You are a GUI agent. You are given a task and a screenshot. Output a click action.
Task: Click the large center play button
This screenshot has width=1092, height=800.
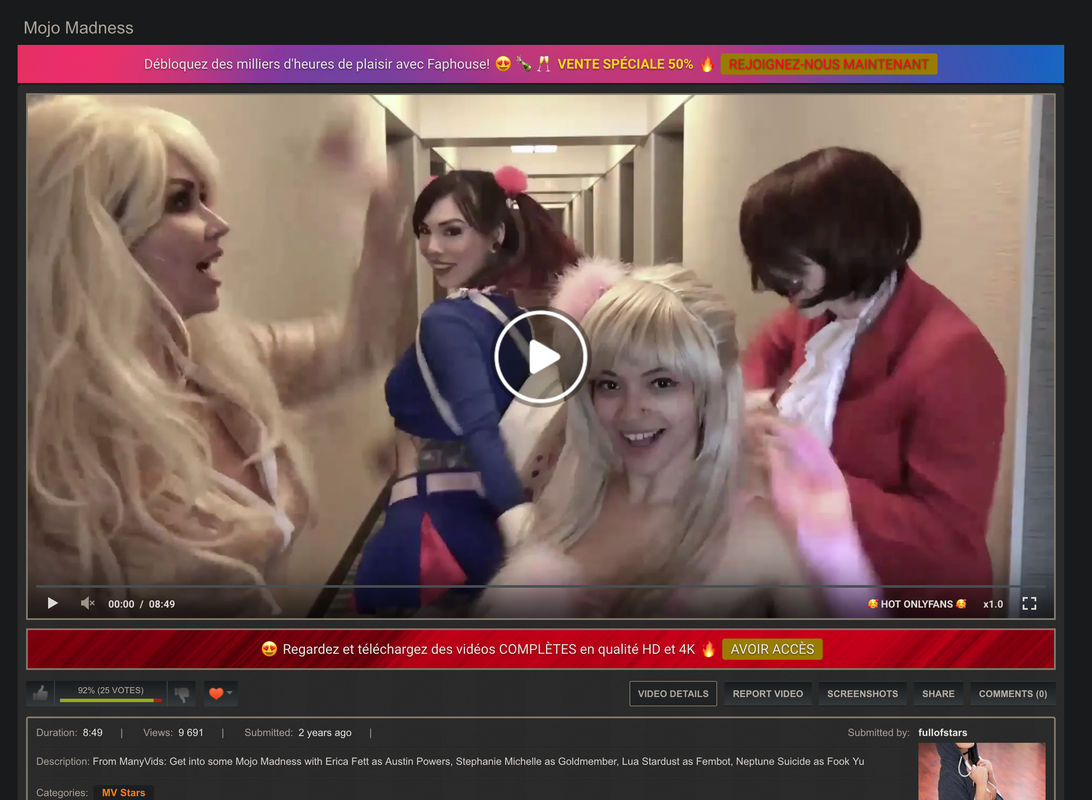tap(541, 356)
